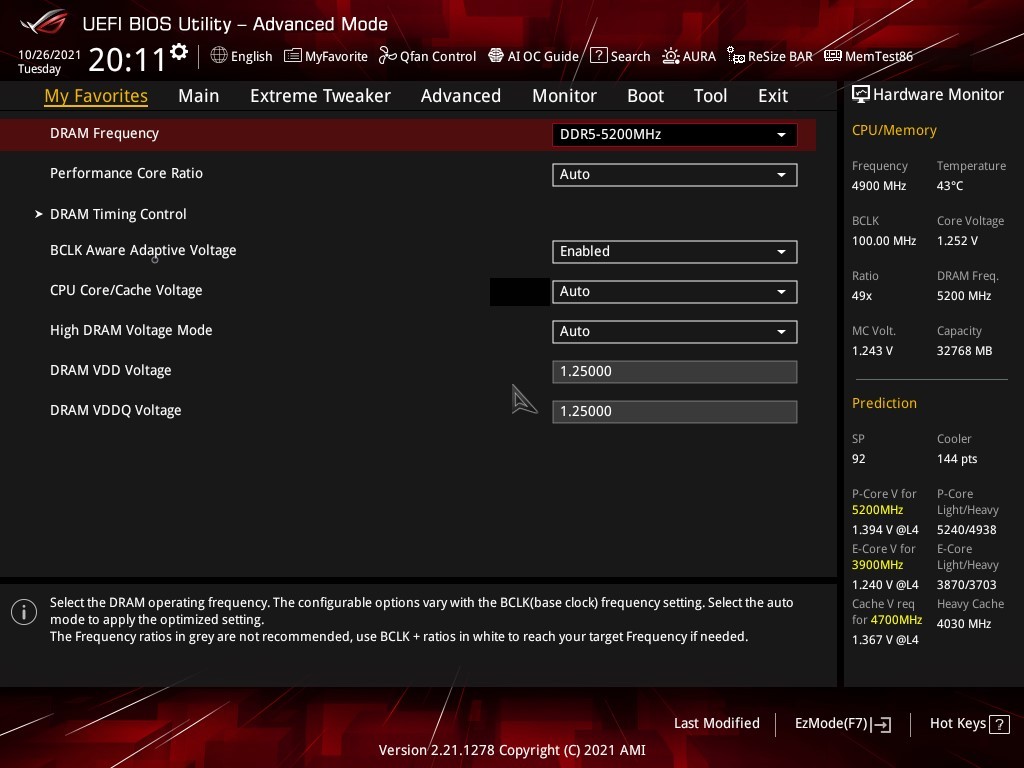Select the High DRAM Voltage Mode label

point(131,330)
